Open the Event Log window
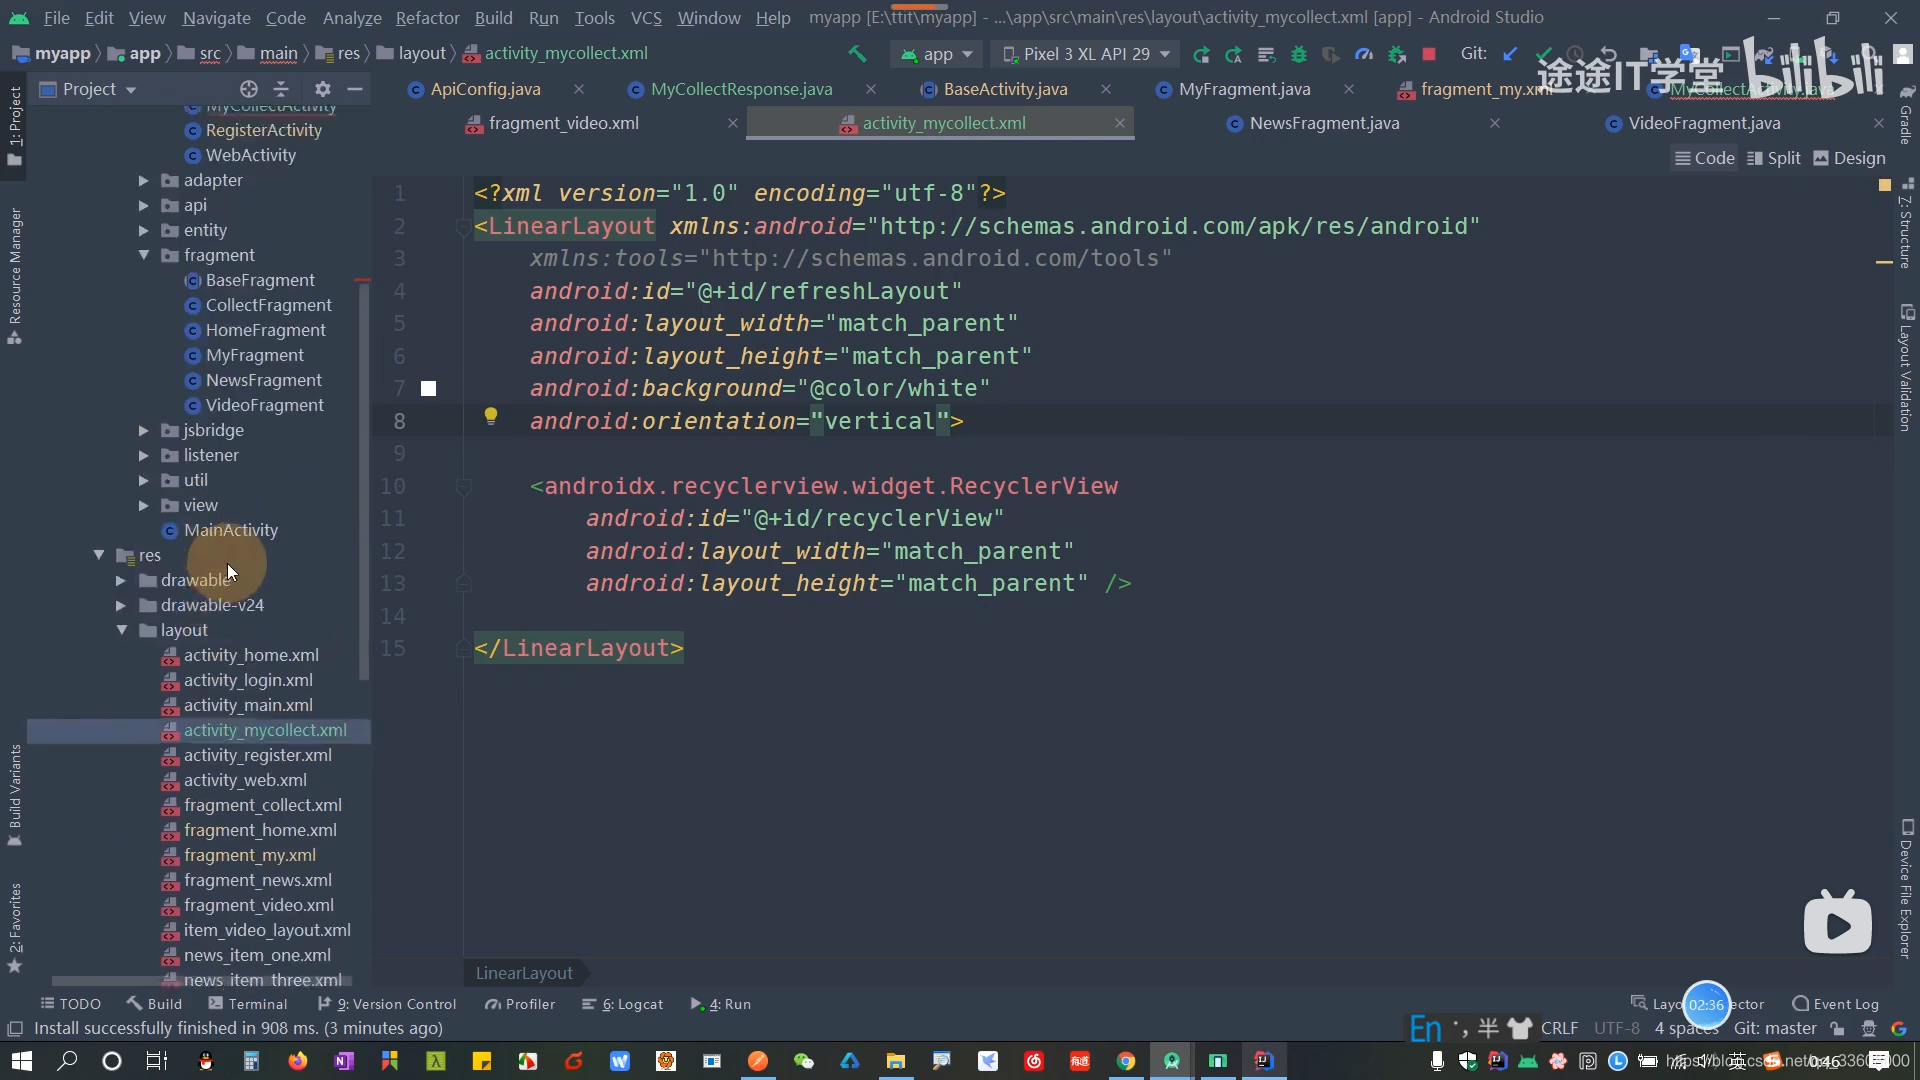 pos(1836,1004)
